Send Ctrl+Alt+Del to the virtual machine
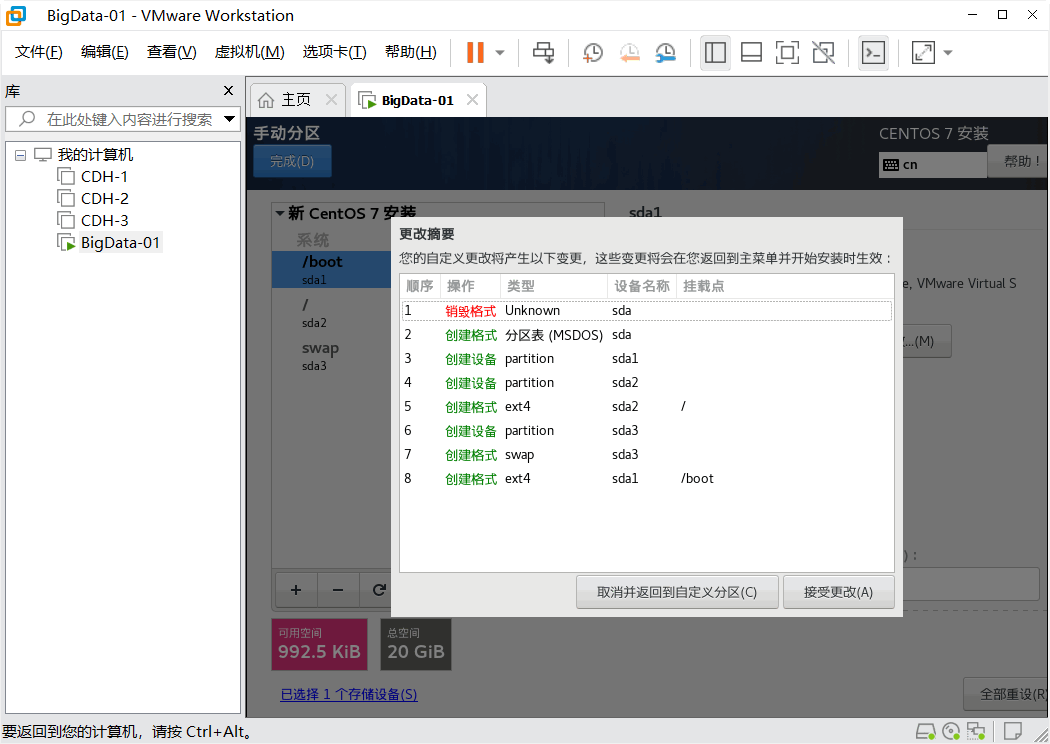The height and width of the screenshot is (744, 1050). (x=543, y=52)
